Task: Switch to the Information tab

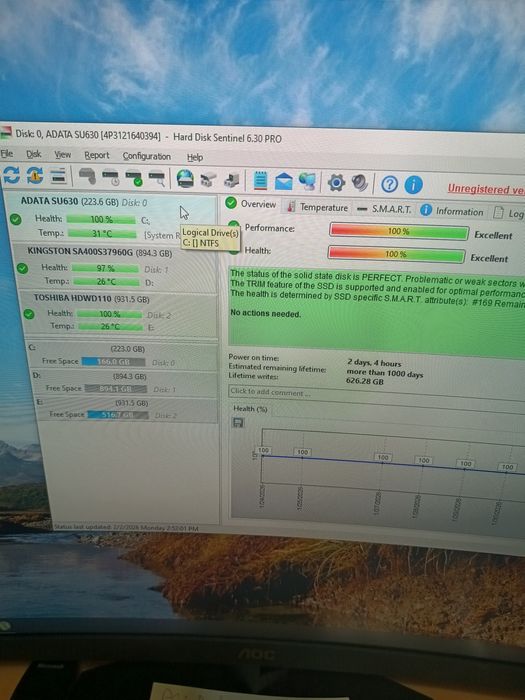Action: 452,211
